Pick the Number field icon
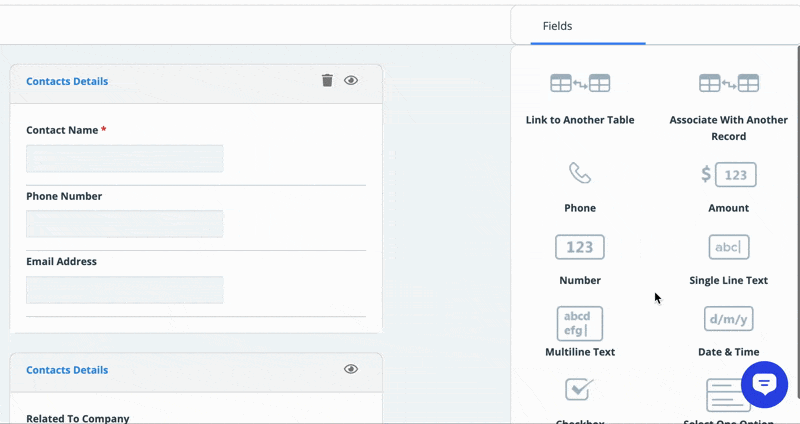The width and height of the screenshot is (800, 424). tap(580, 247)
